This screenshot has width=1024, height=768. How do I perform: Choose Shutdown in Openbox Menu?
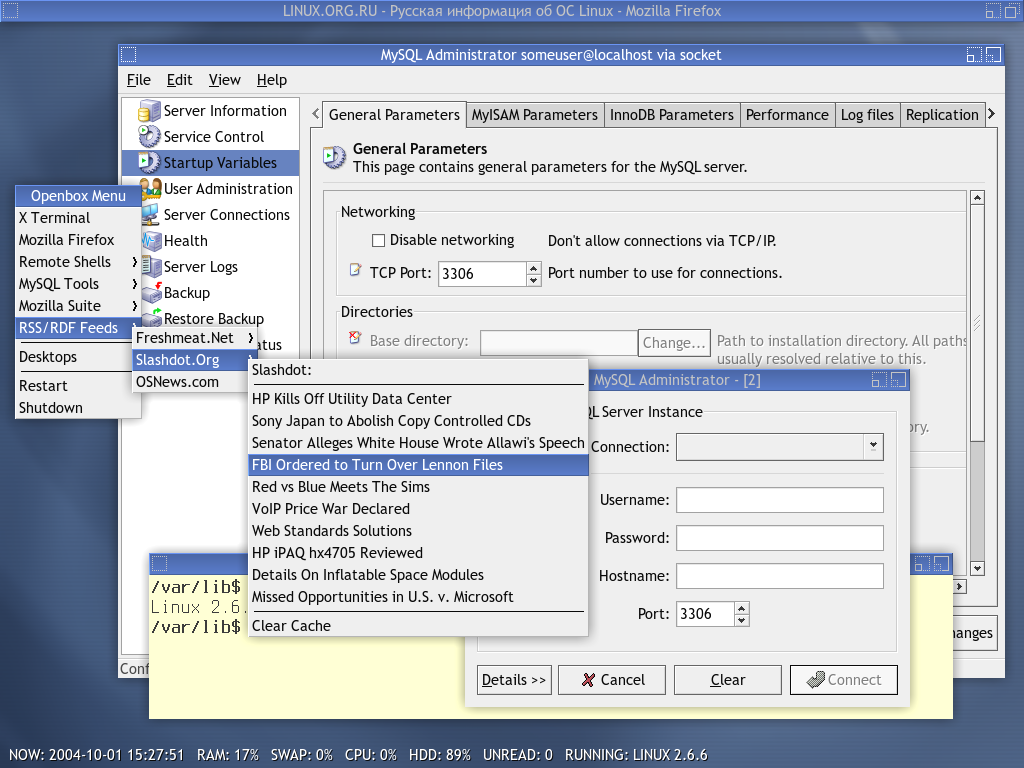(x=78, y=408)
